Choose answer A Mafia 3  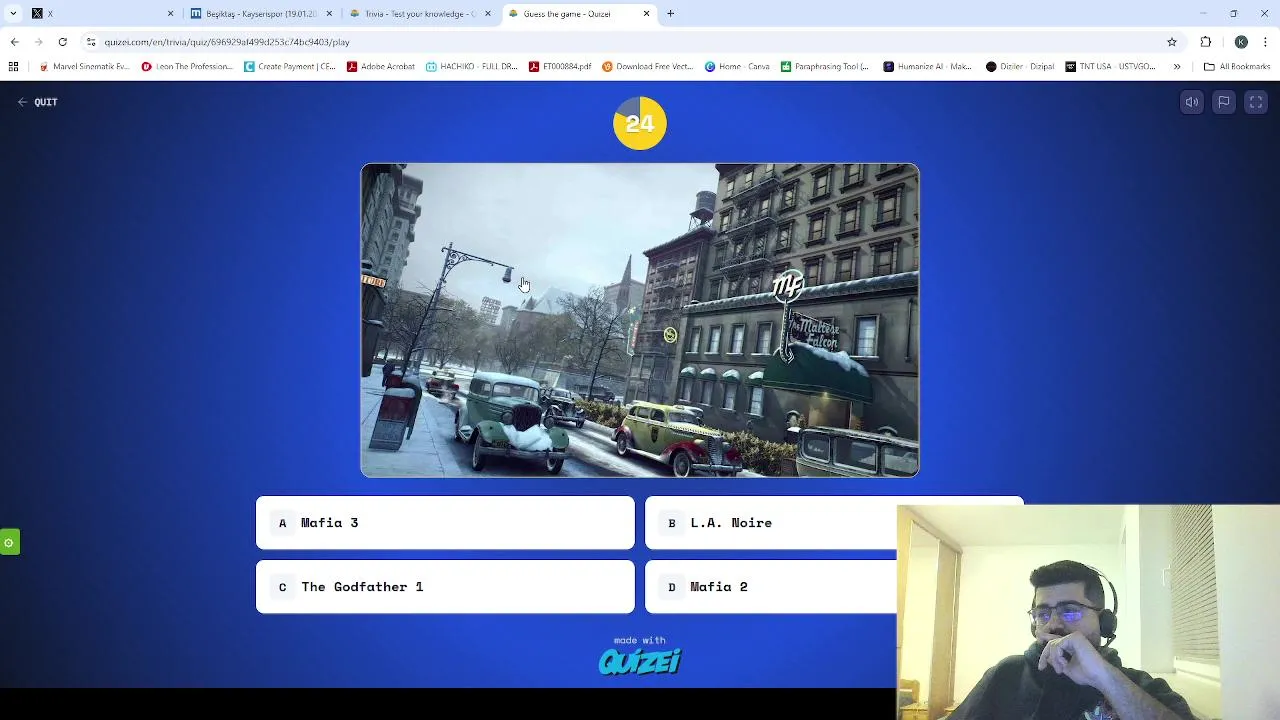coord(445,523)
